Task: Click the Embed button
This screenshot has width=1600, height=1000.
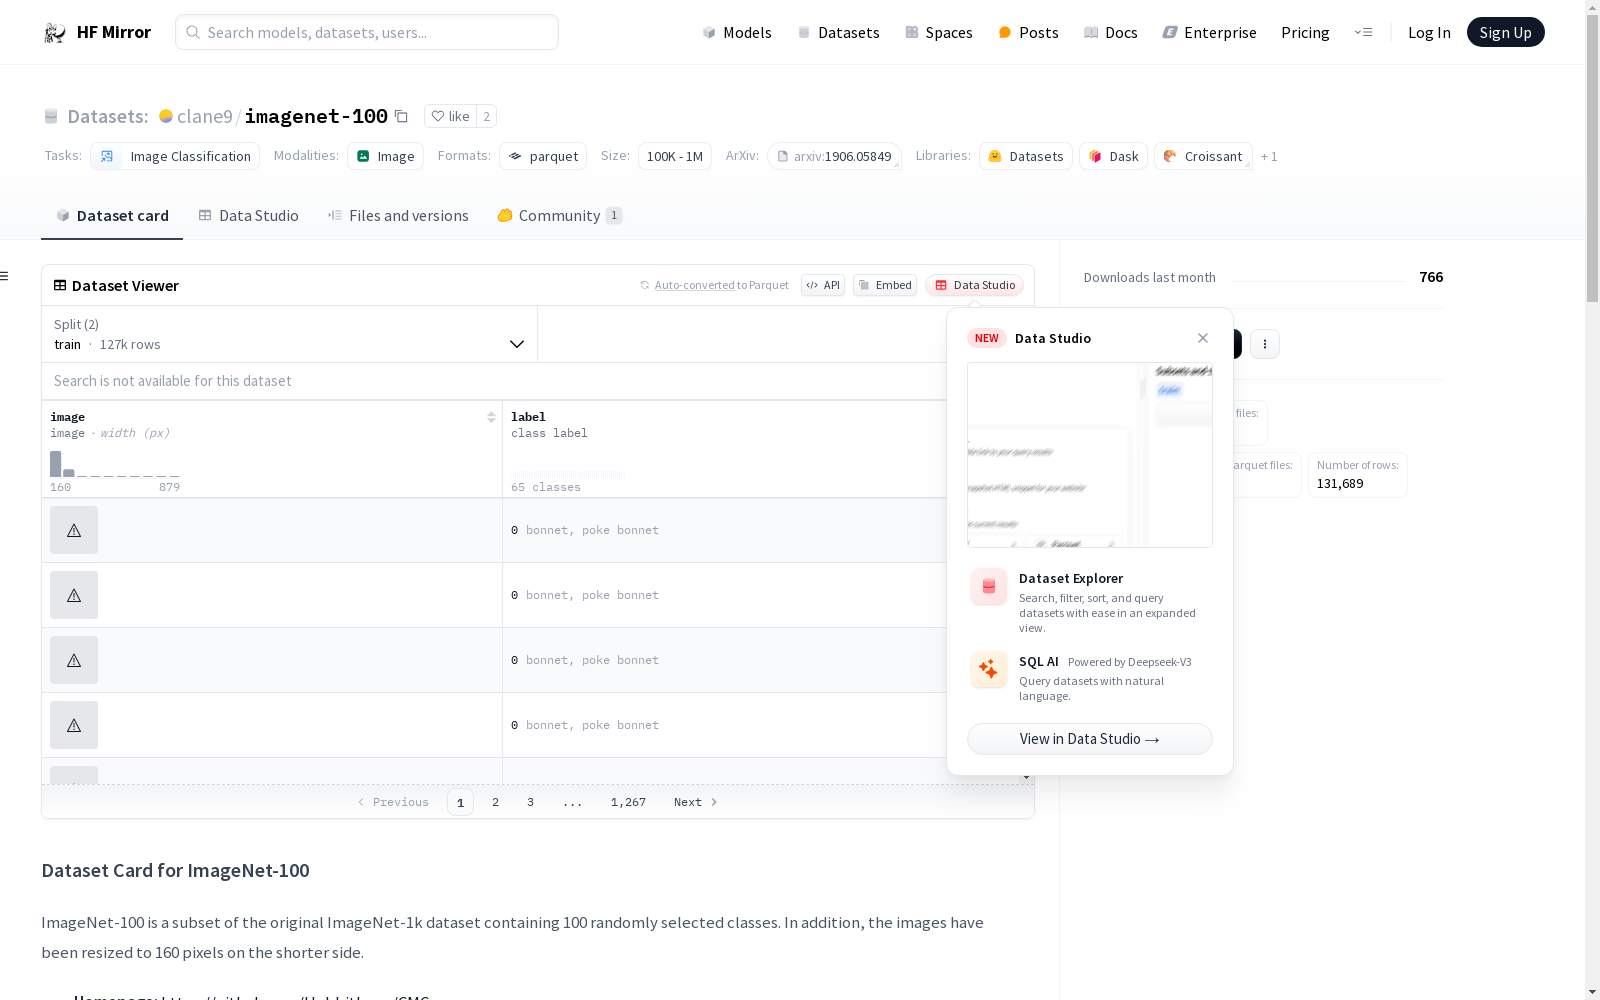Action: (885, 285)
